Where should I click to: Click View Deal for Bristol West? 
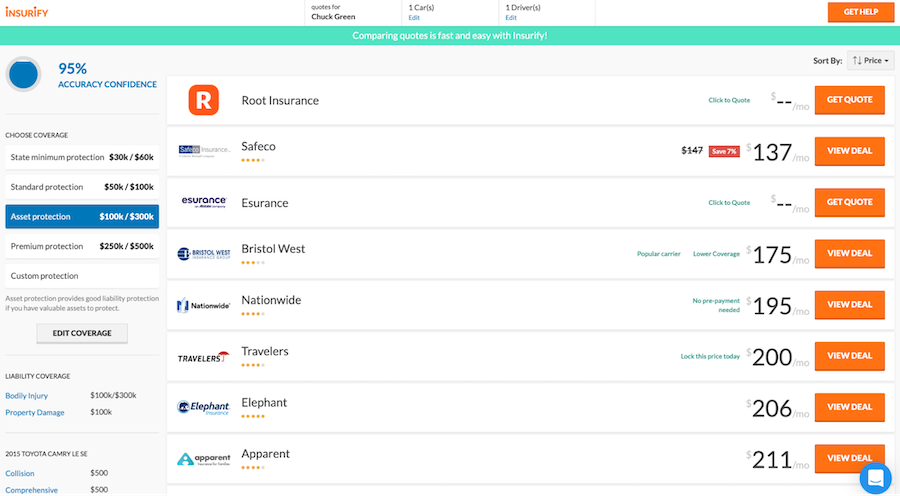tap(849, 253)
